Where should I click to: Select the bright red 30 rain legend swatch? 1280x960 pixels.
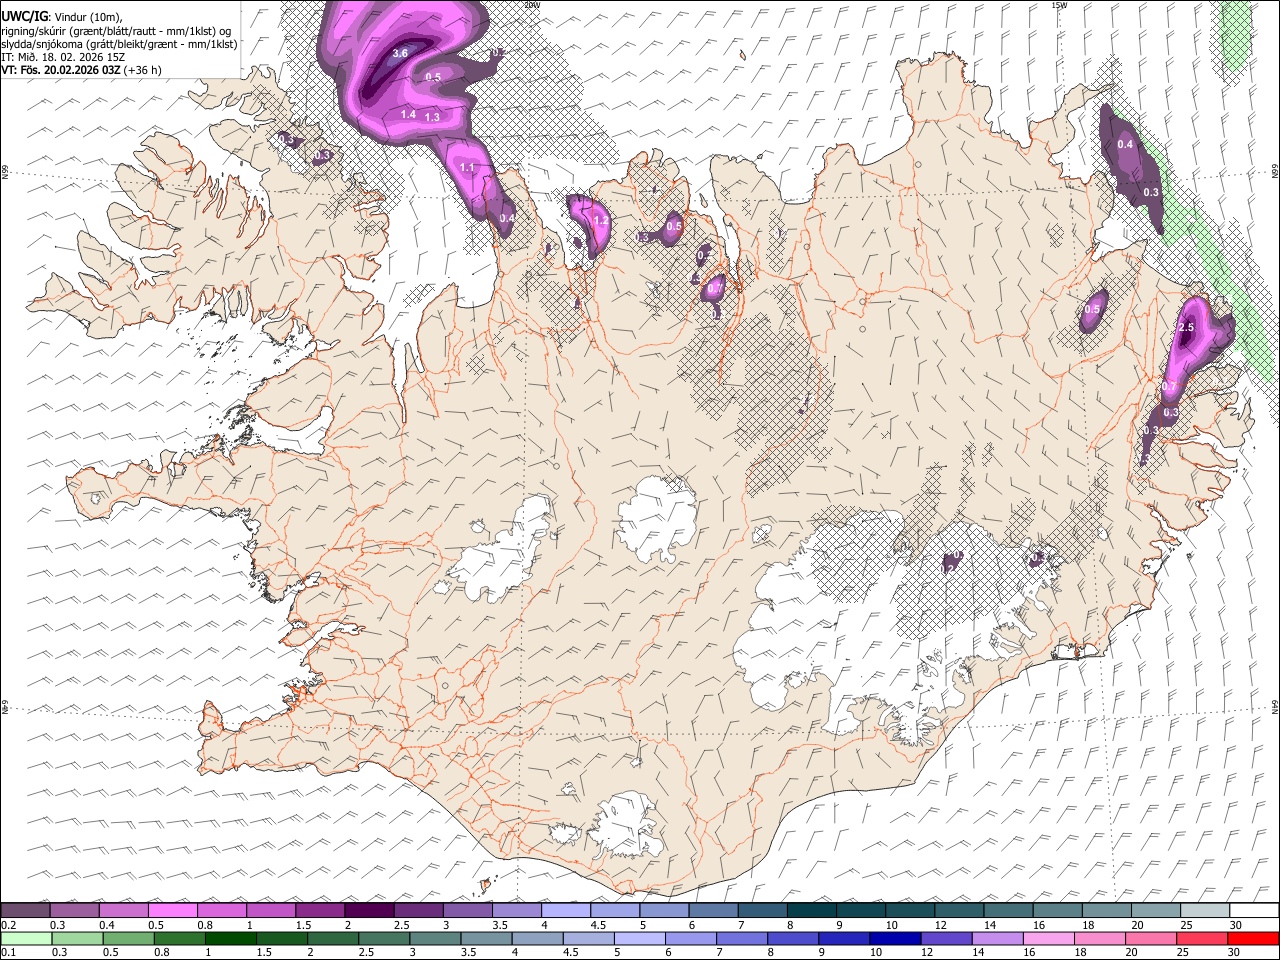point(1253,938)
